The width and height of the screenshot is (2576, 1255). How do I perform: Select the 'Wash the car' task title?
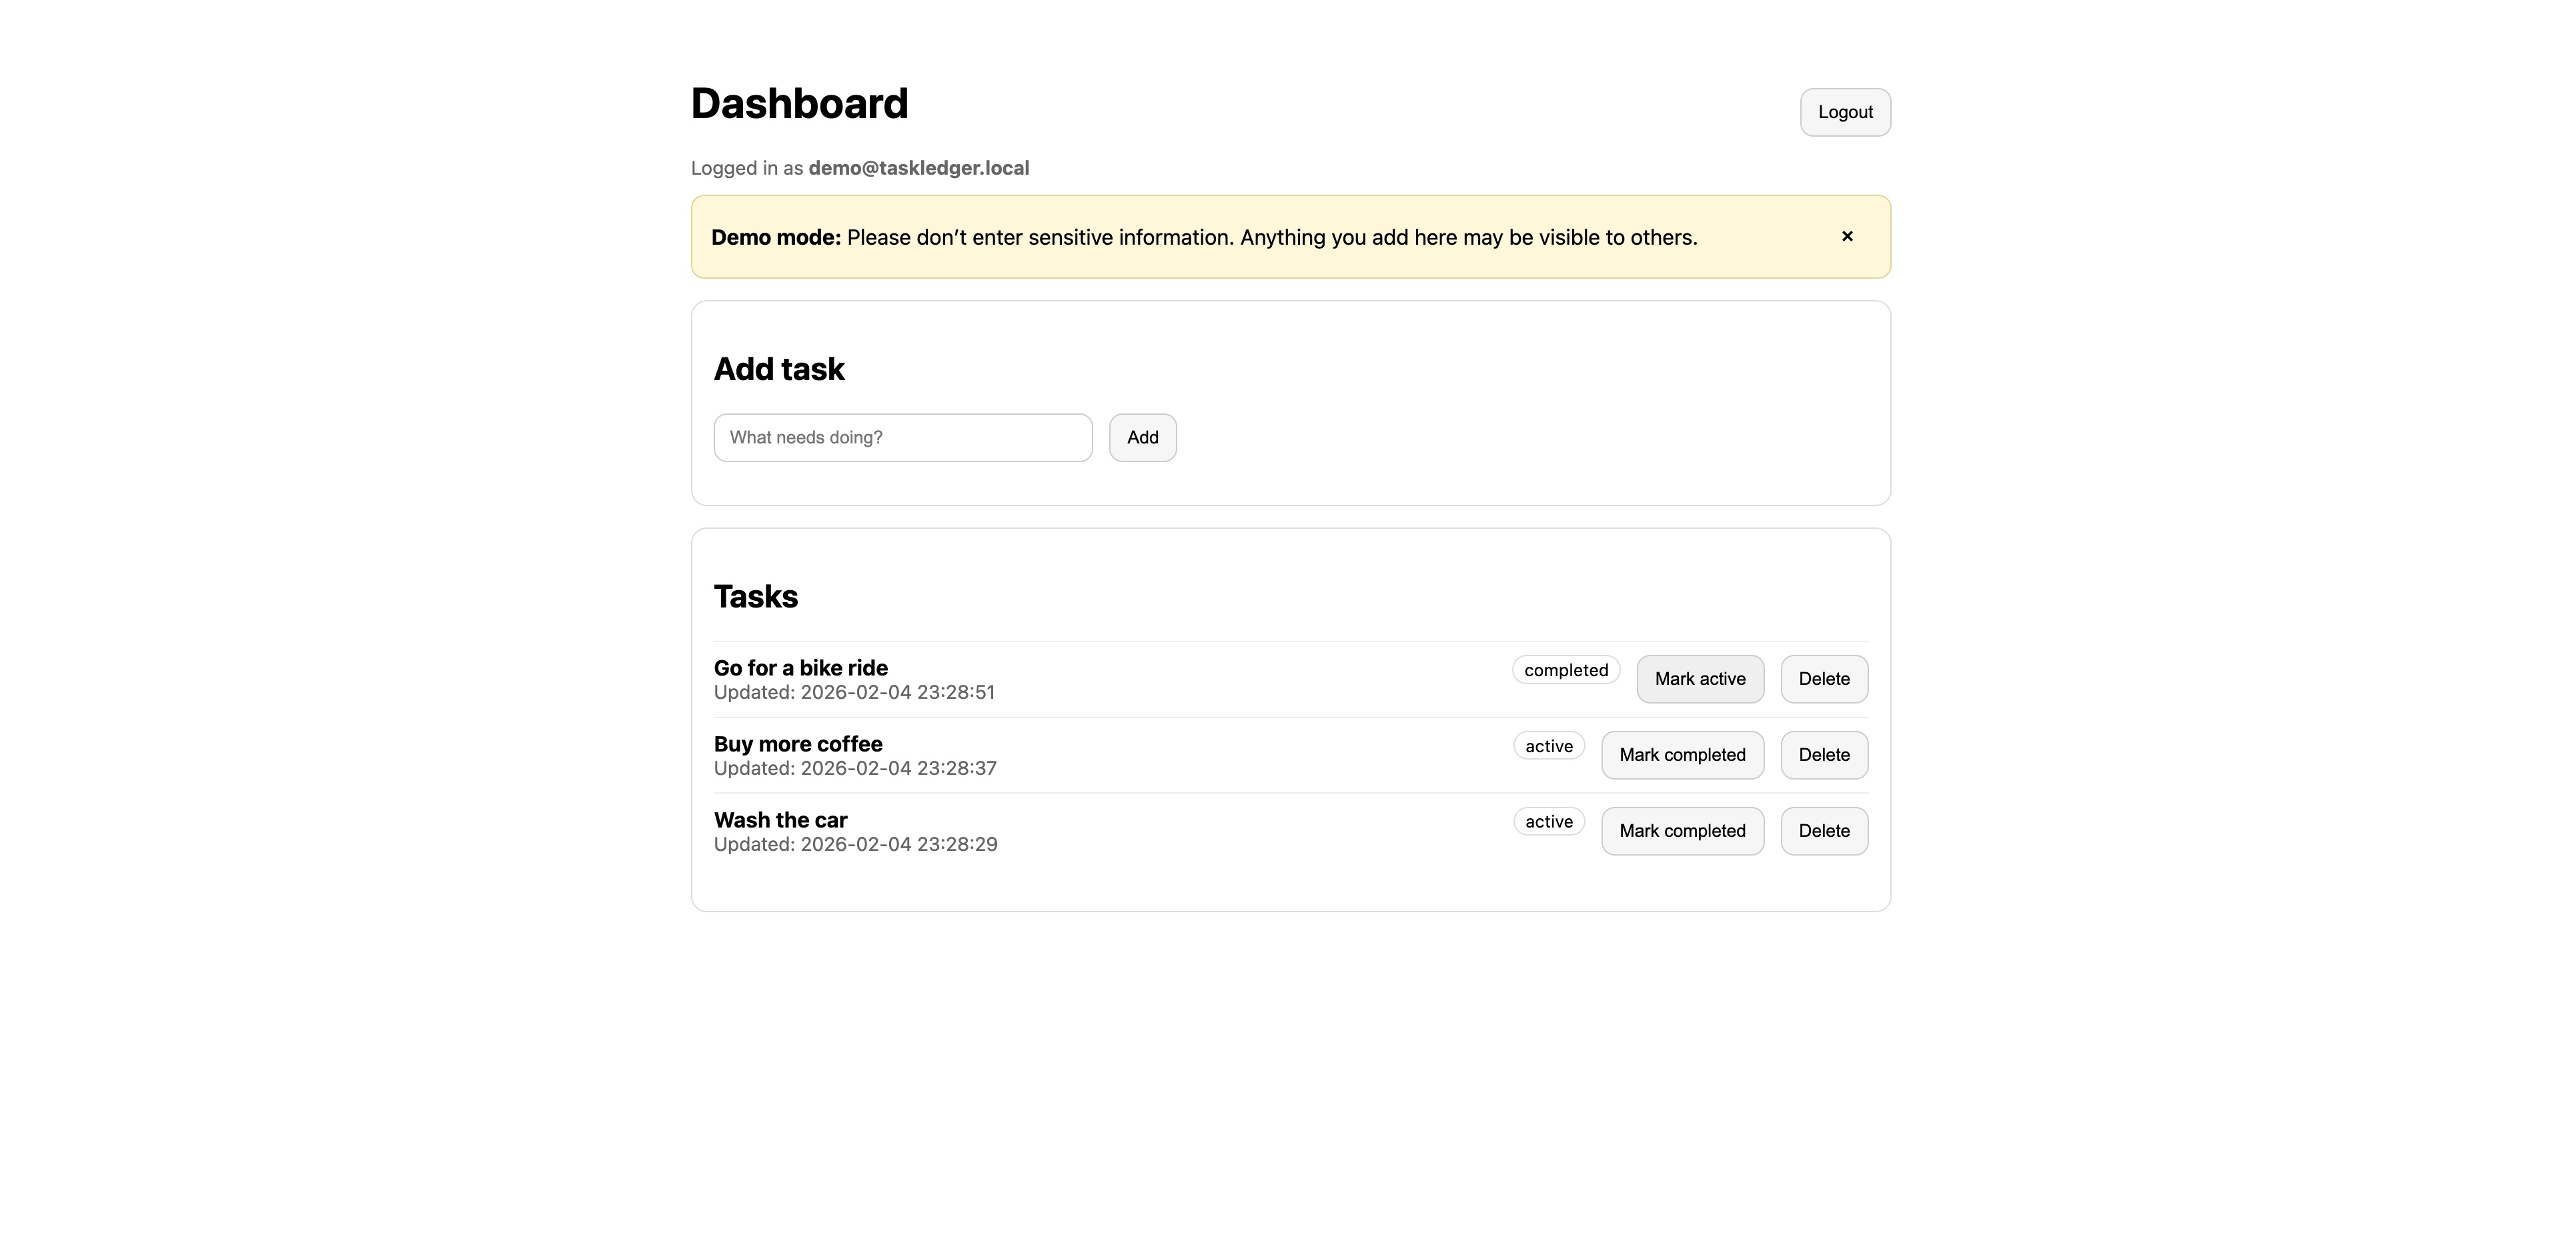pyautogui.click(x=779, y=819)
